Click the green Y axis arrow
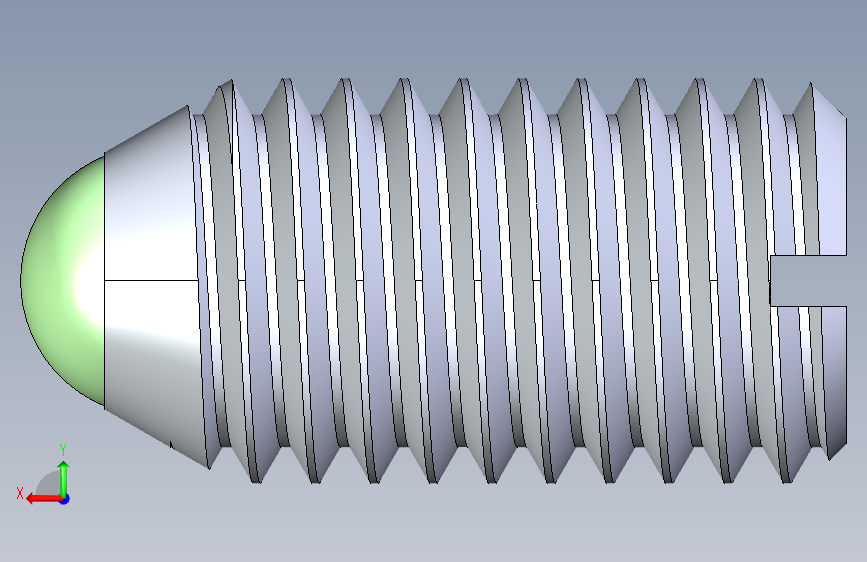Screen dimensions: 867x562 click(x=64, y=477)
